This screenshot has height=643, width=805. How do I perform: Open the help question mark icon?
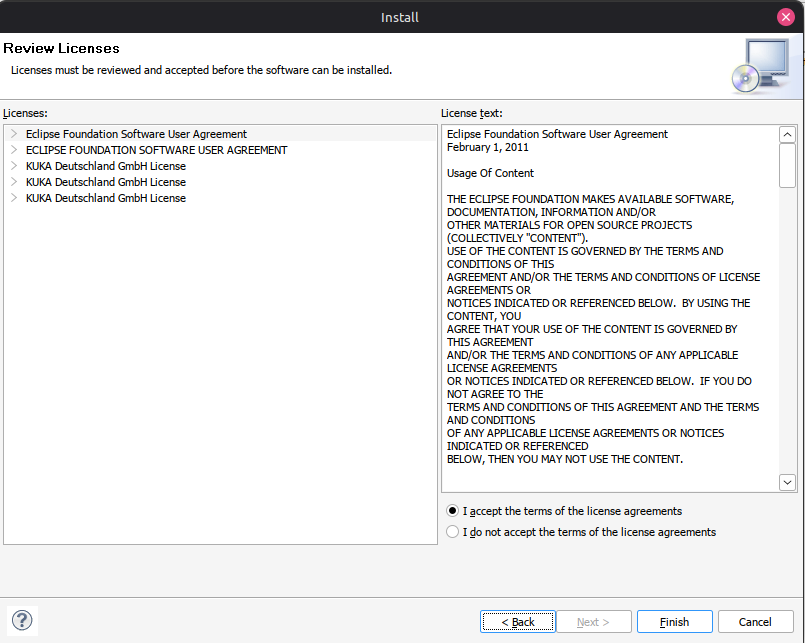(x=22, y=620)
